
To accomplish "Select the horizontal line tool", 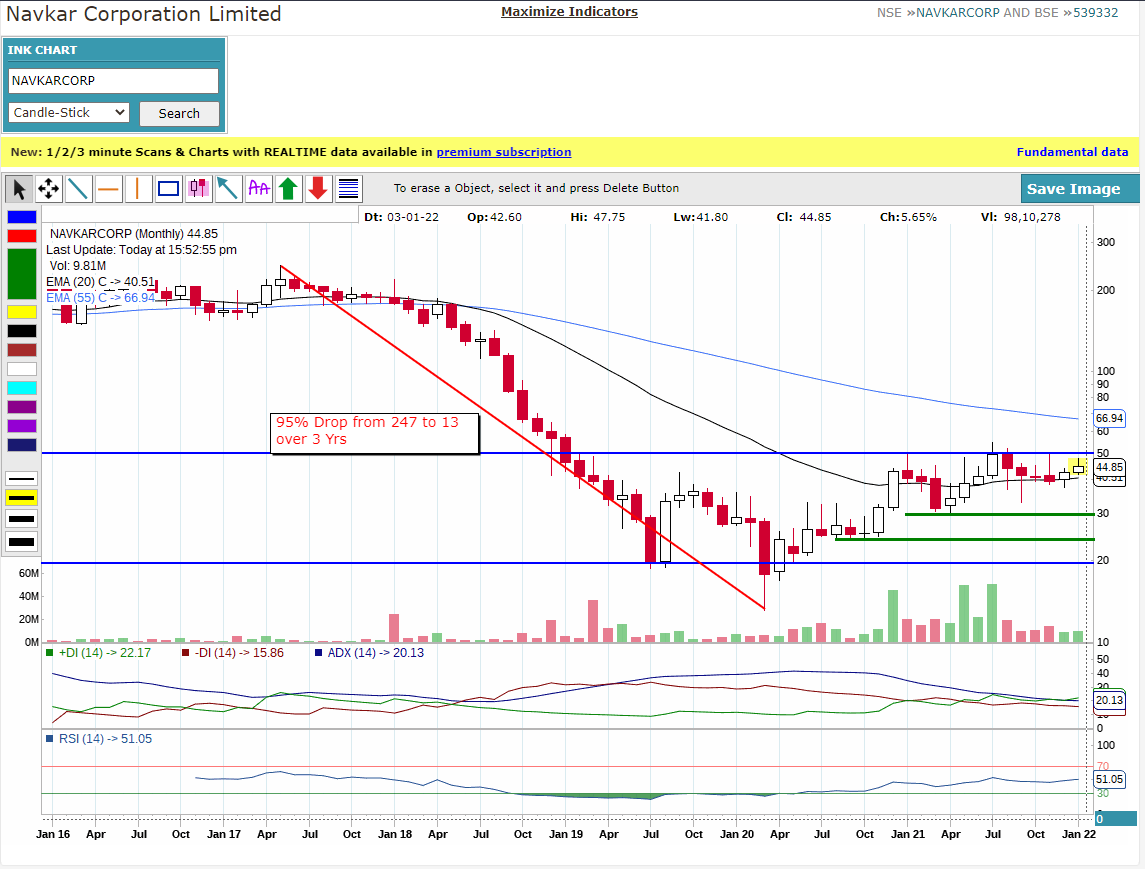I will (x=108, y=189).
